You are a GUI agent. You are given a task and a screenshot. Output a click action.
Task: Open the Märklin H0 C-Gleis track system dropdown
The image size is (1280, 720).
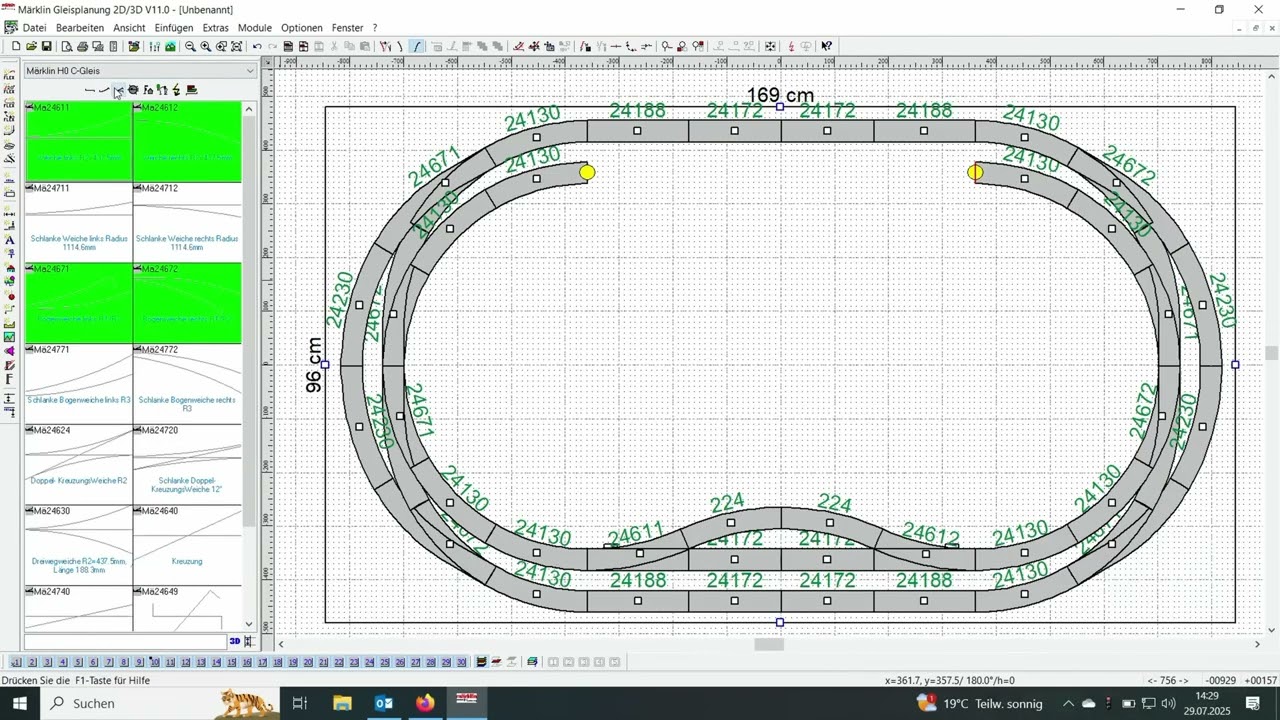point(140,71)
